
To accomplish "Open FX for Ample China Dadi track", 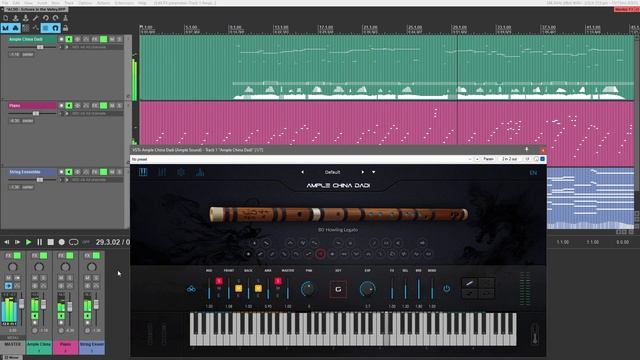I will click(95, 39).
